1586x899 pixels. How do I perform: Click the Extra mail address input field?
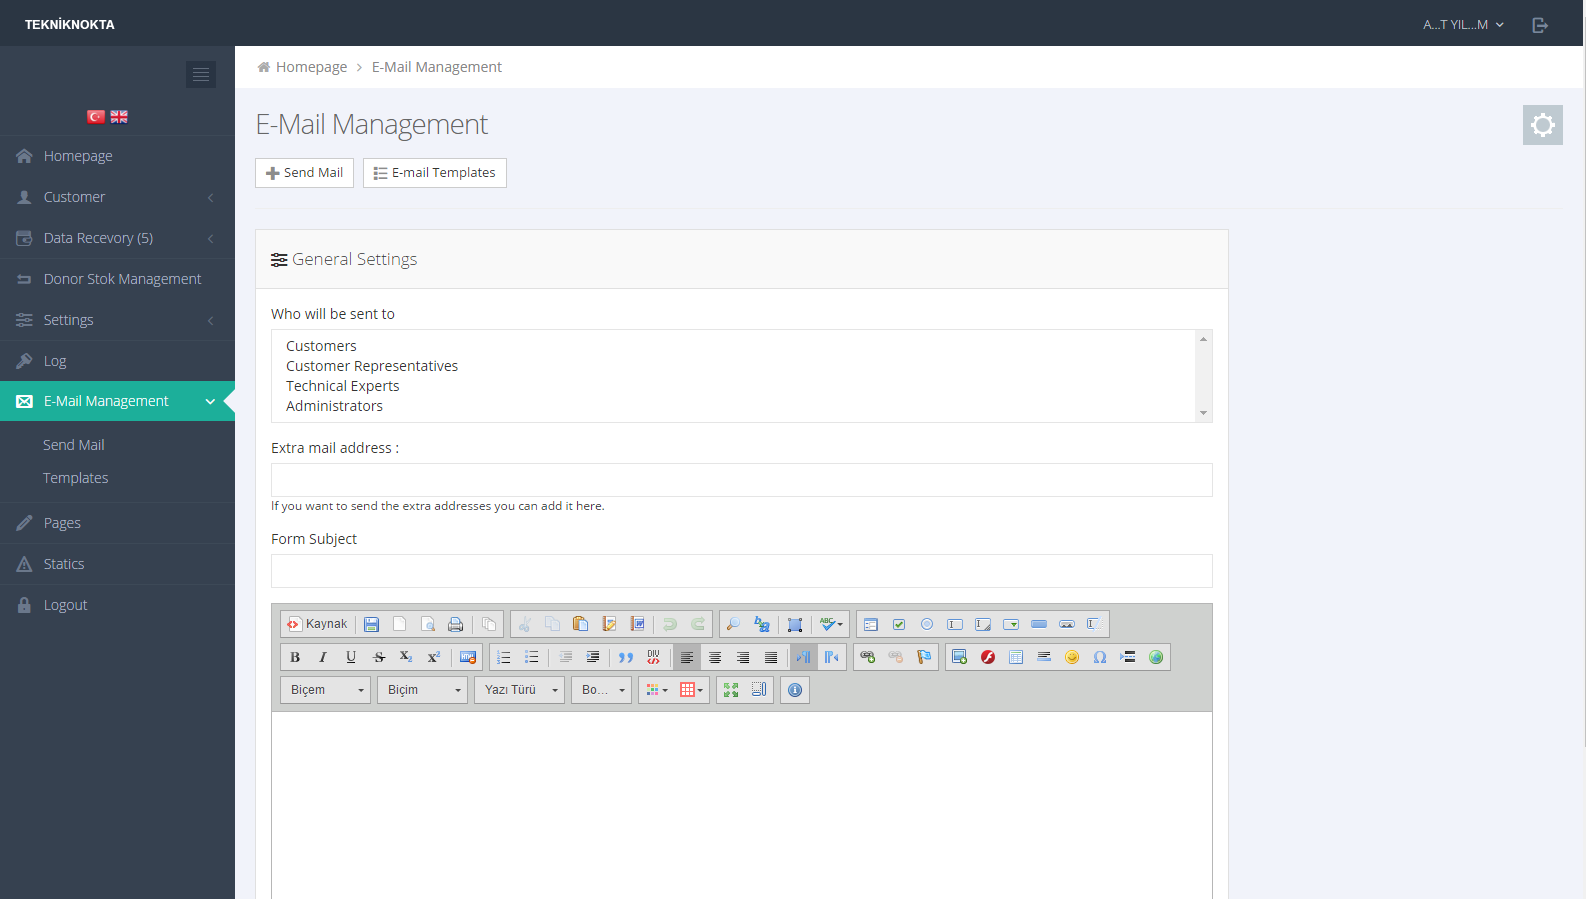(741, 480)
